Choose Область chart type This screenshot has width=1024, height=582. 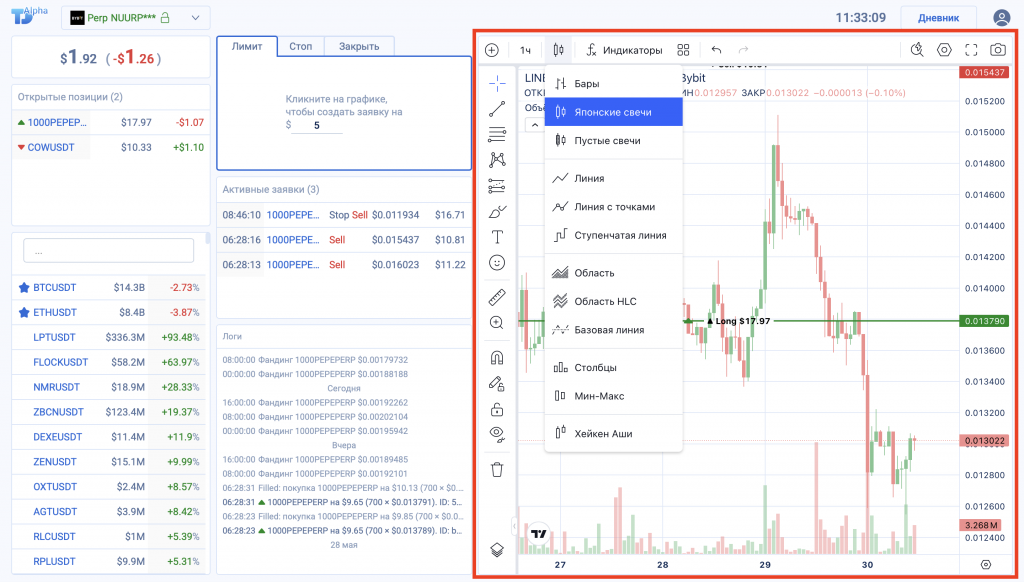click(x=614, y=273)
